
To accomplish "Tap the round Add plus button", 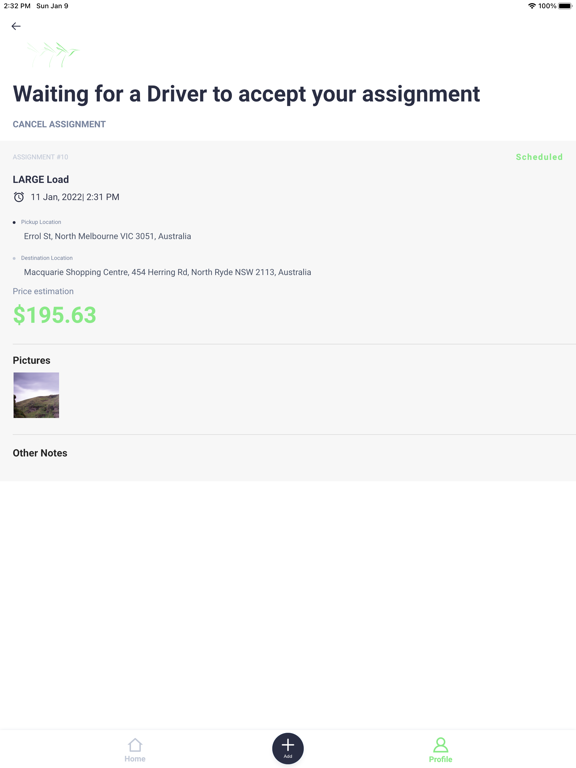I will click(x=288, y=748).
